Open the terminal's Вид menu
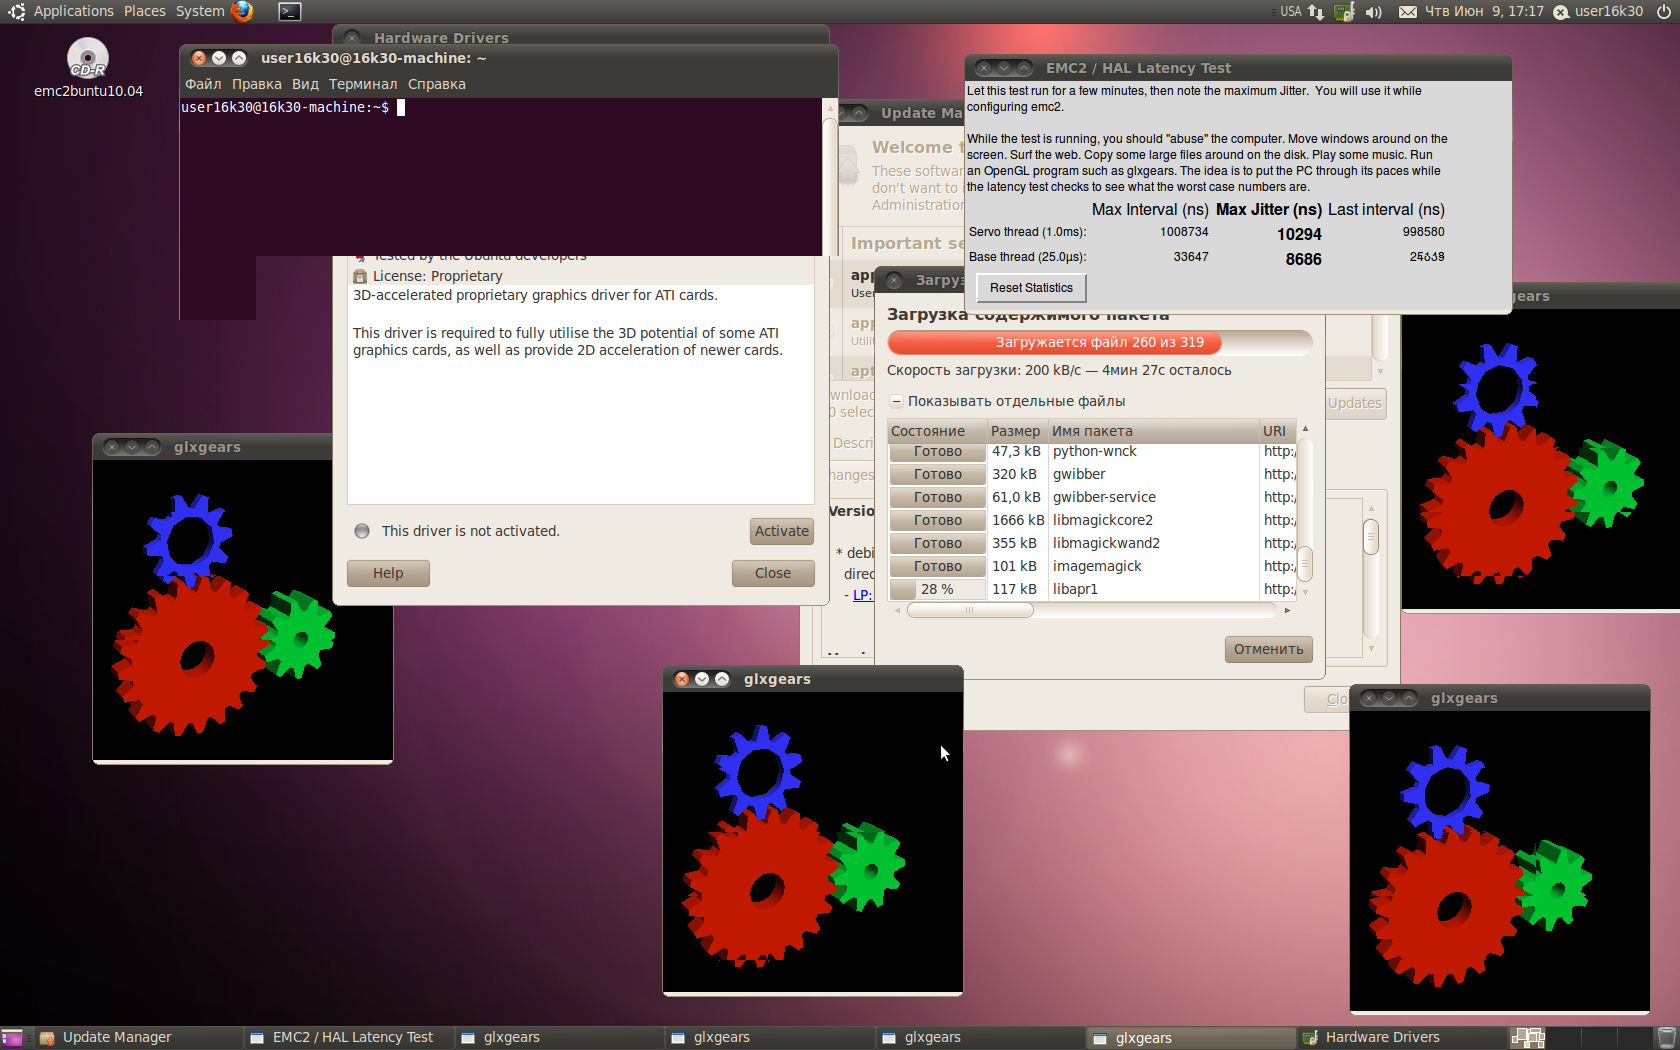The image size is (1680, 1050). point(305,84)
